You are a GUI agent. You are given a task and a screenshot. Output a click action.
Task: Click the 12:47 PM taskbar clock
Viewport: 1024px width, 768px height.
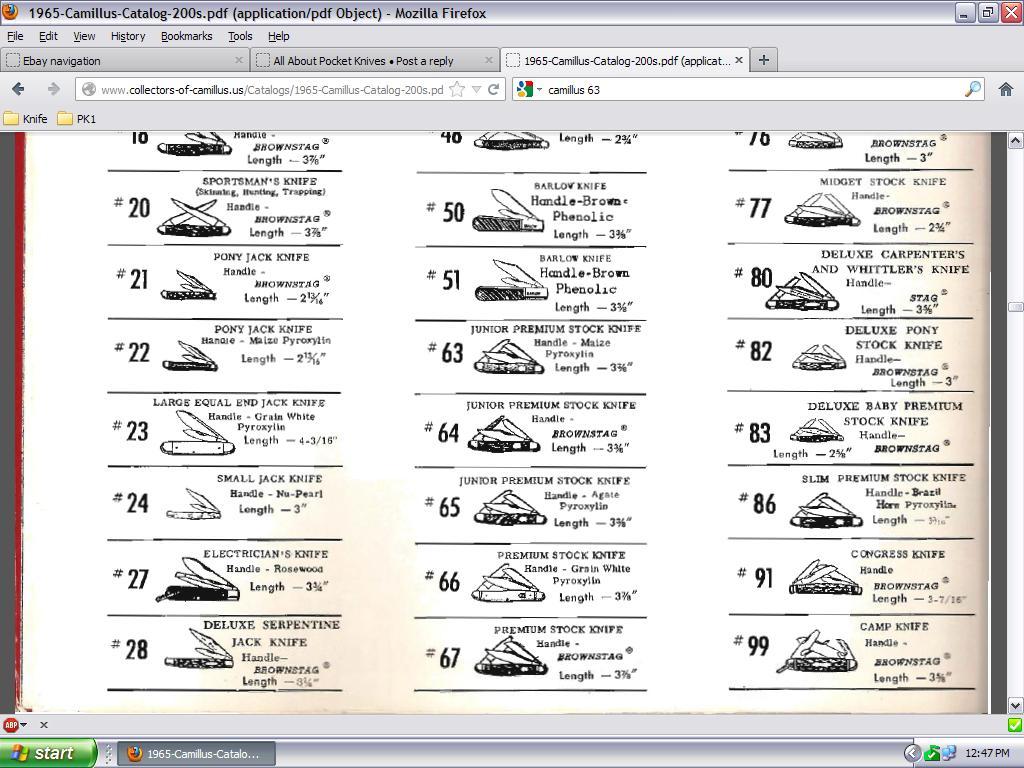(x=987, y=754)
